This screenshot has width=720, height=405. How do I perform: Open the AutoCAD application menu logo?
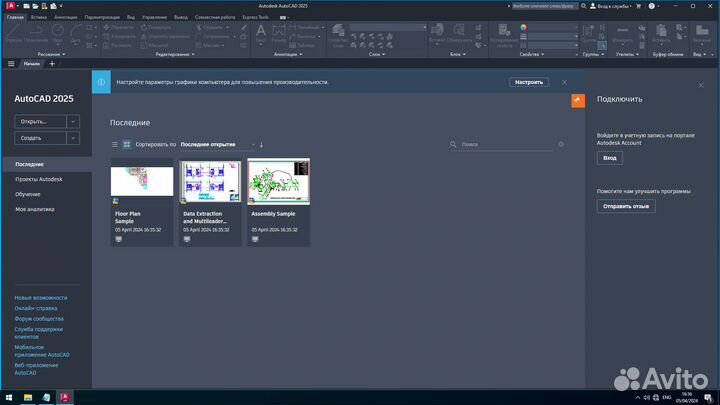11,6
